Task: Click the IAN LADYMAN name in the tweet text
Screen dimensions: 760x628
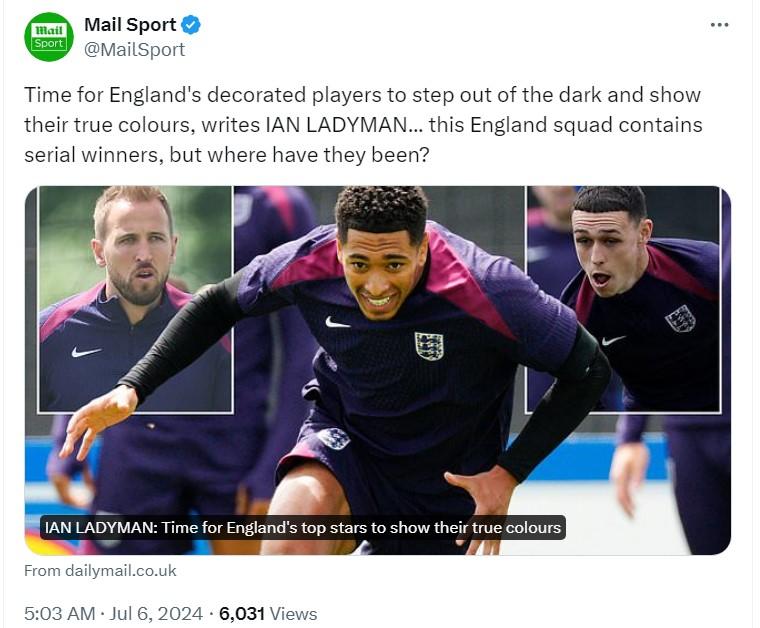Action: point(337,125)
